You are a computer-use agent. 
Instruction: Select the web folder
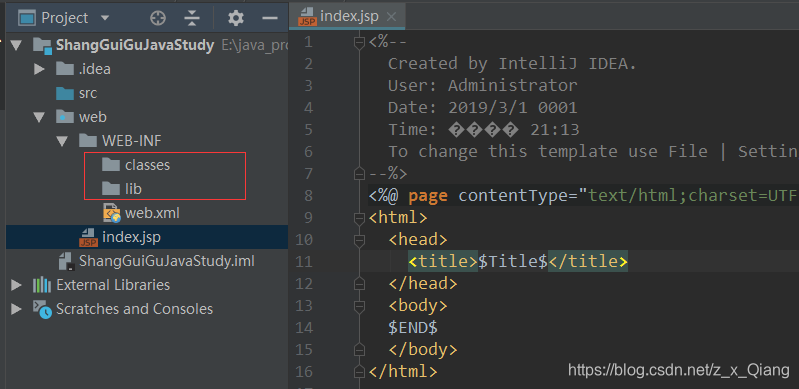(93, 117)
